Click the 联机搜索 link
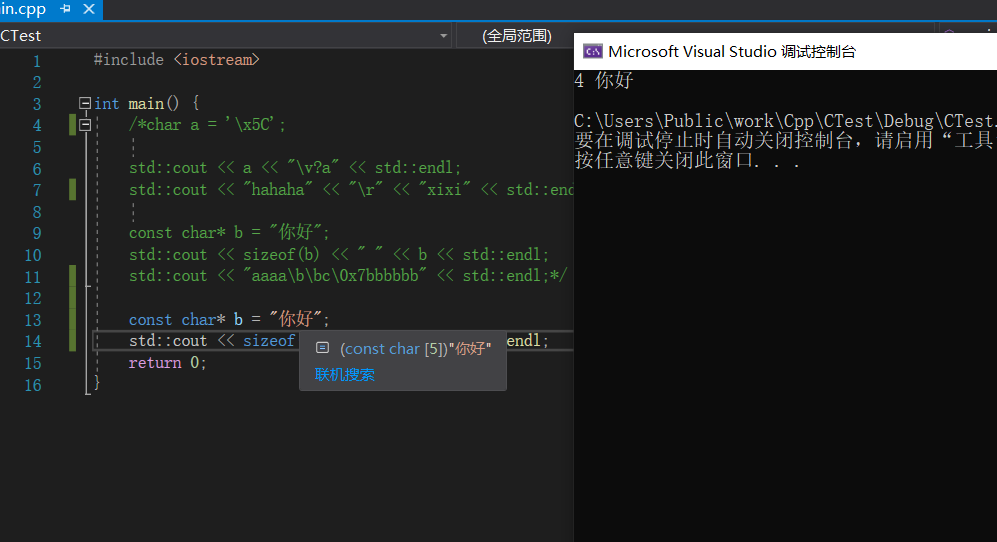This screenshot has width=997, height=542. pyautogui.click(x=345, y=374)
